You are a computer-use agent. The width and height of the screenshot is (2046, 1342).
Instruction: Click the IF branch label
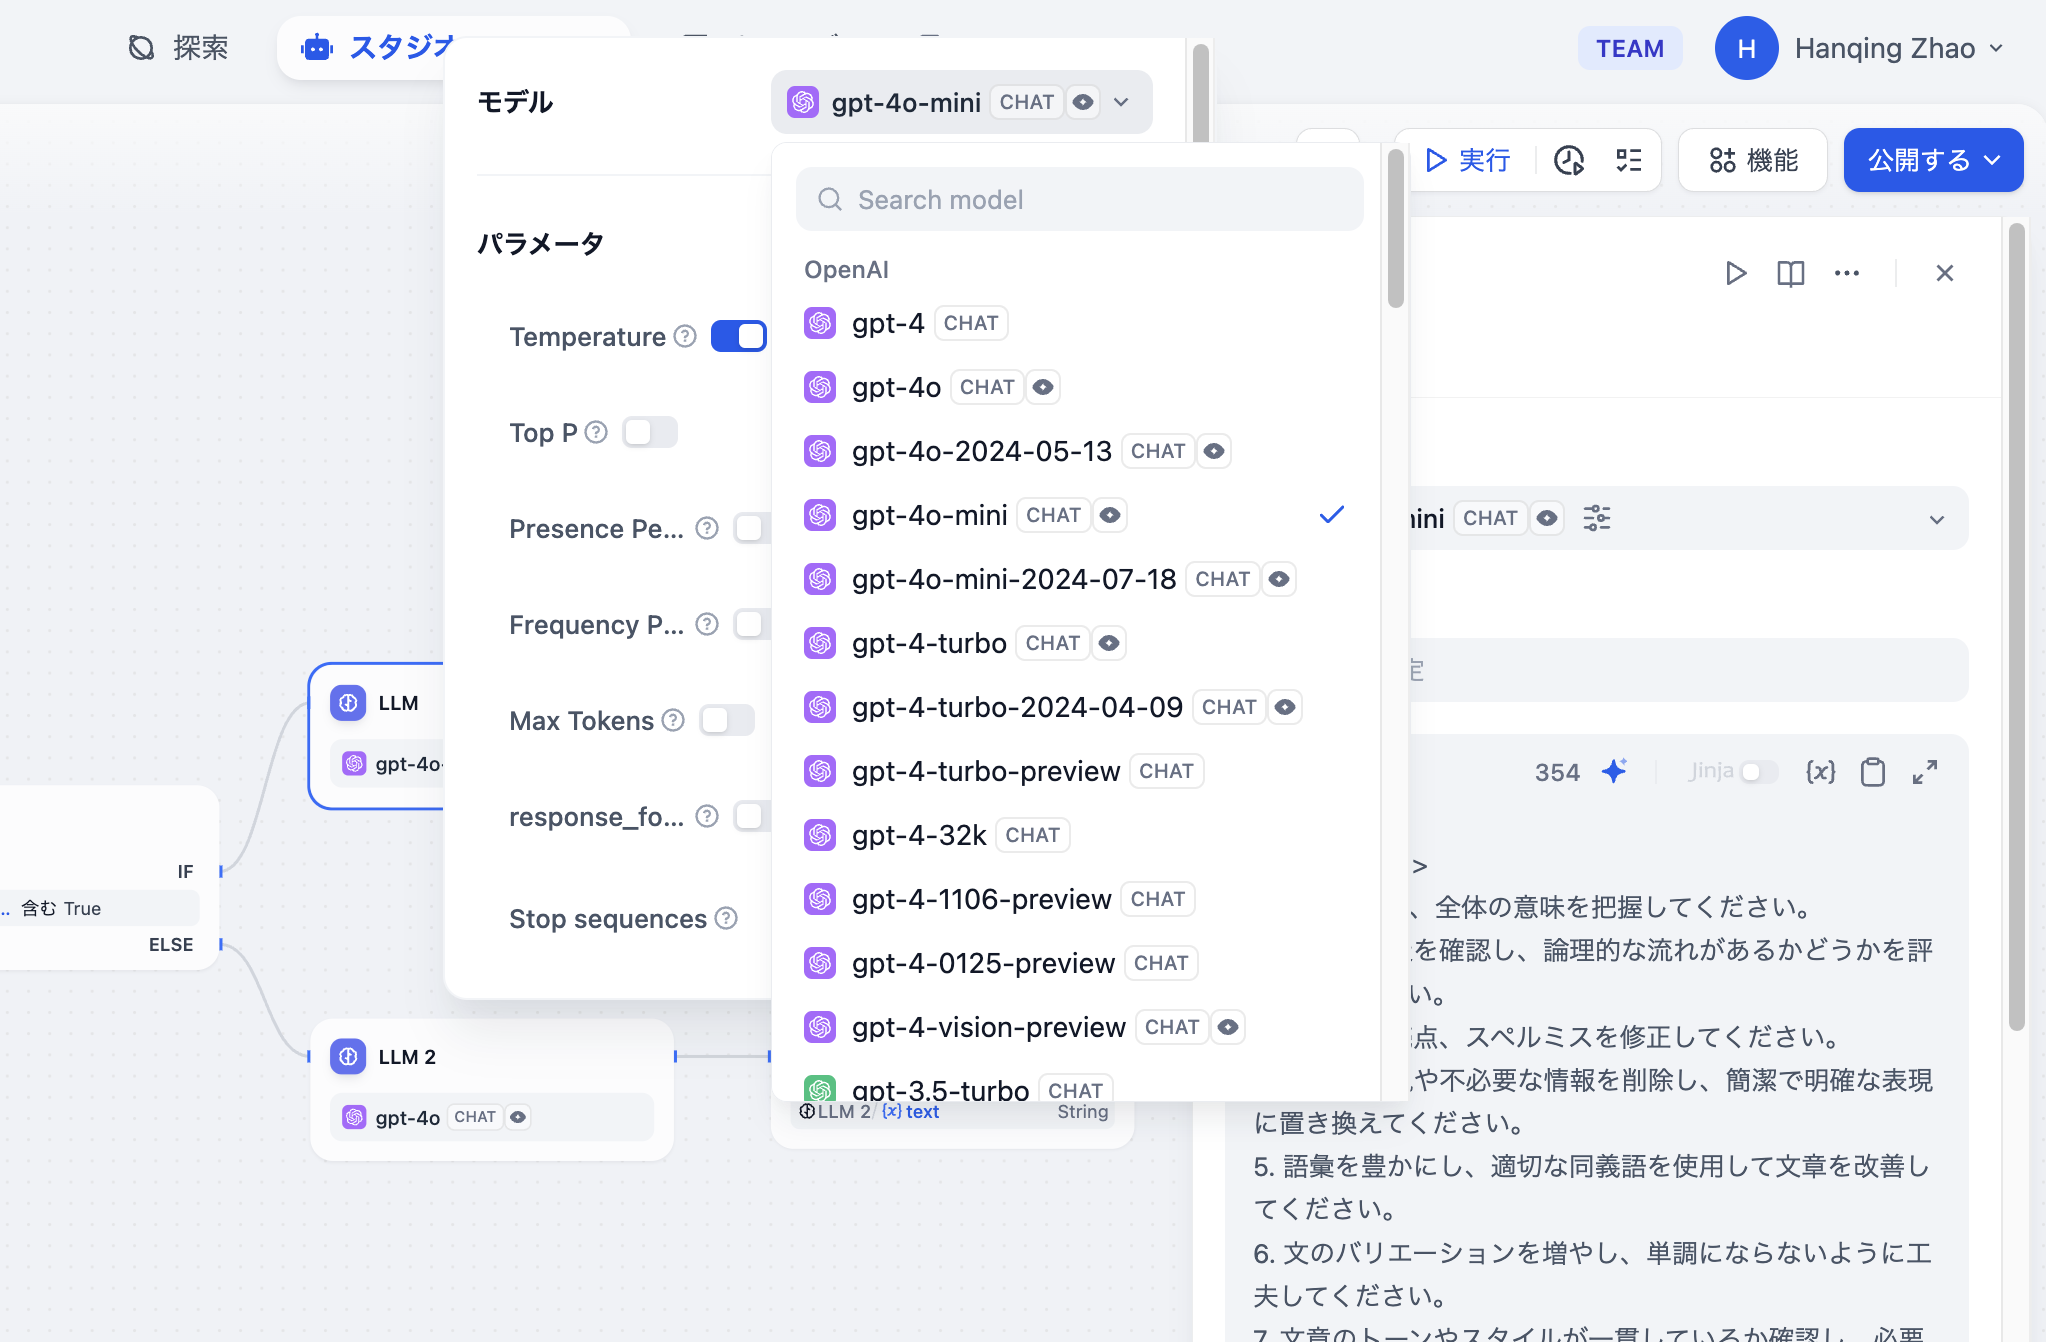pos(185,872)
